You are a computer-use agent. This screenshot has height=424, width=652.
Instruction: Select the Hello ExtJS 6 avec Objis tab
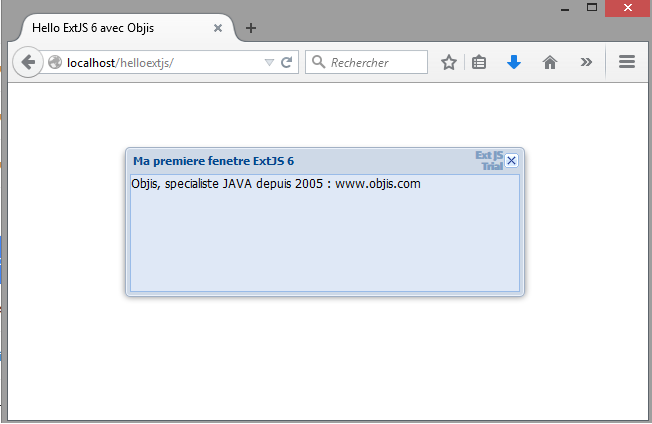125,28
